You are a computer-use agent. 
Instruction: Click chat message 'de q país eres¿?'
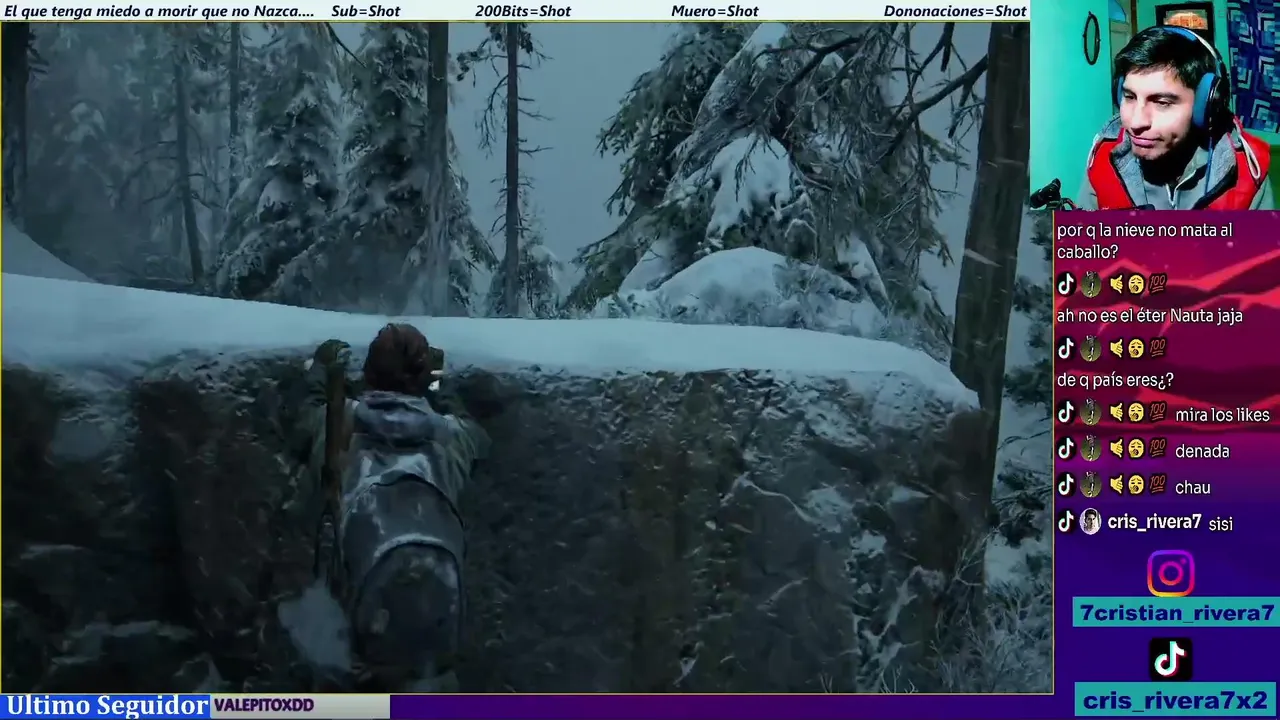[1115, 380]
